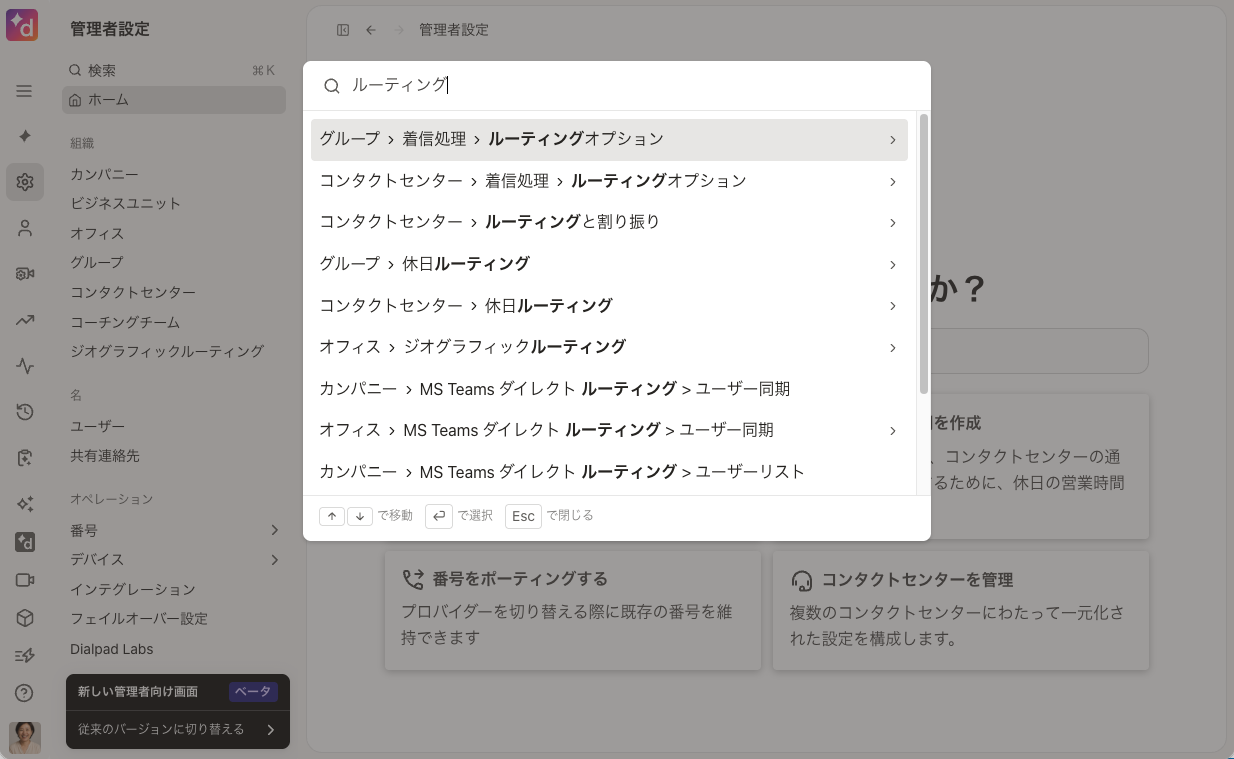Select コンタクトセンター > 着信処理 > ルーティングオプション result
The image size is (1234, 759).
pyautogui.click(x=609, y=181)
